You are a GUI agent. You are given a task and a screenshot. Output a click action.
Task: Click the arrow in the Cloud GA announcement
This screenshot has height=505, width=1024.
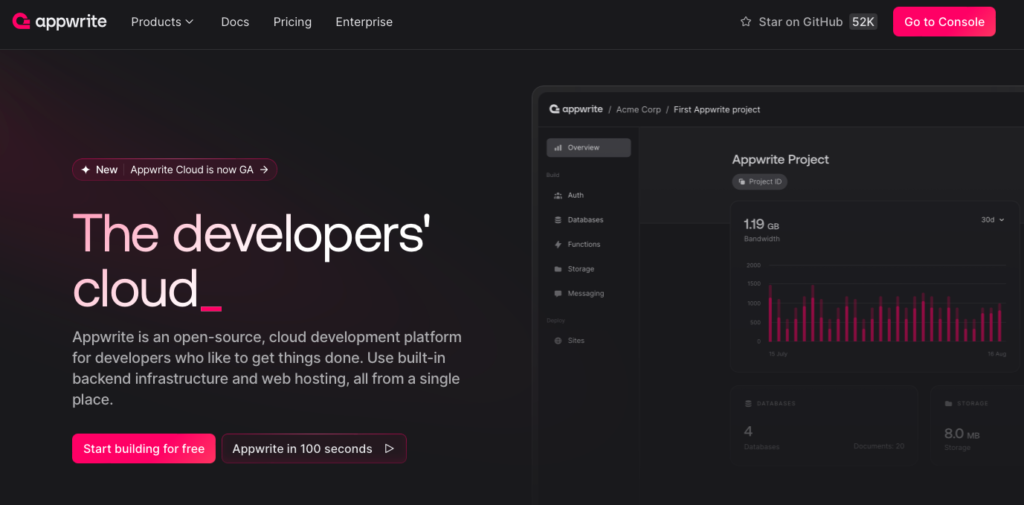pyautogui.click(x=264, y=170)
